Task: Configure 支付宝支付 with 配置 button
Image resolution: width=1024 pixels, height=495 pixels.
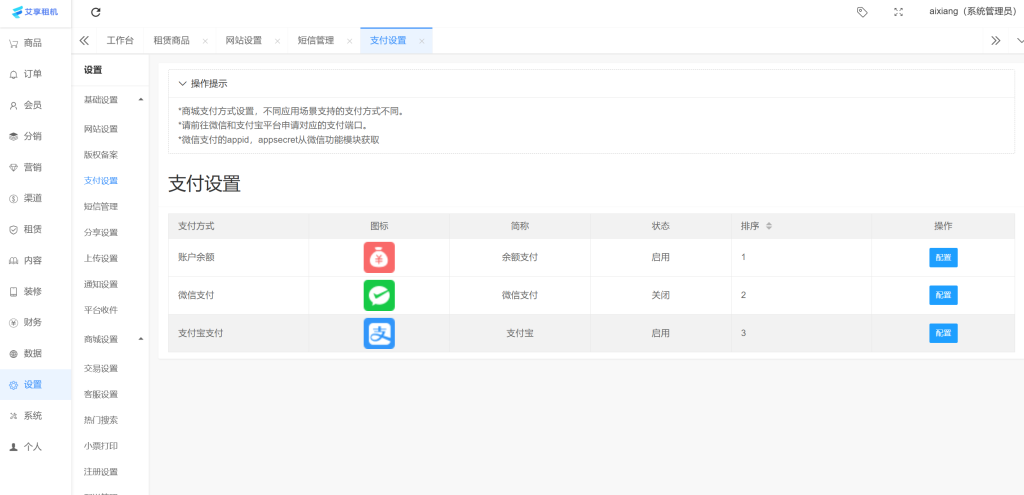Action: pos(943,333)
